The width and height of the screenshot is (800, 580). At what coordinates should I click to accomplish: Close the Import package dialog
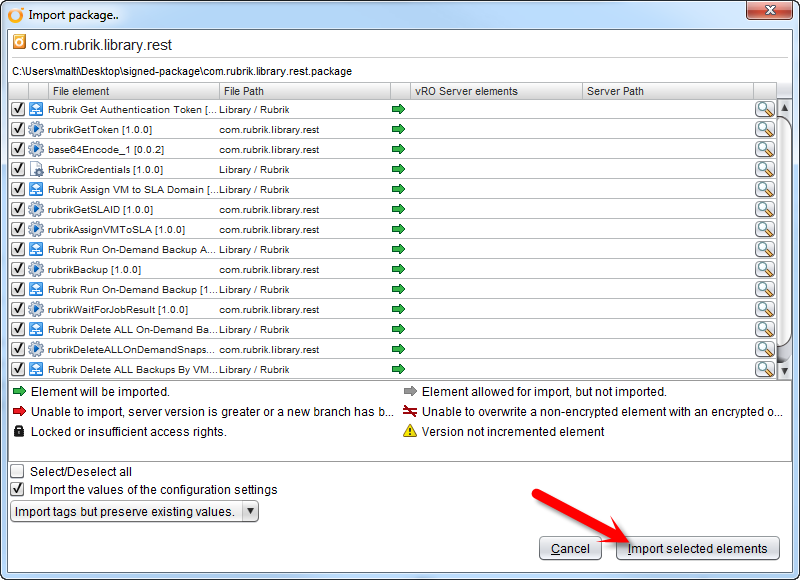tap(770, 10)
